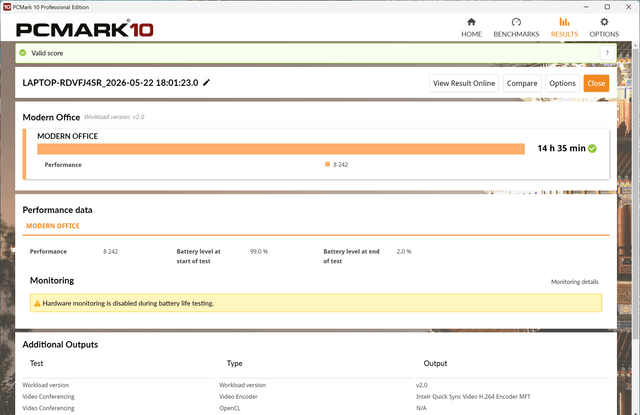
Task: Close the result with orange Close button
Action: (596, 83)
